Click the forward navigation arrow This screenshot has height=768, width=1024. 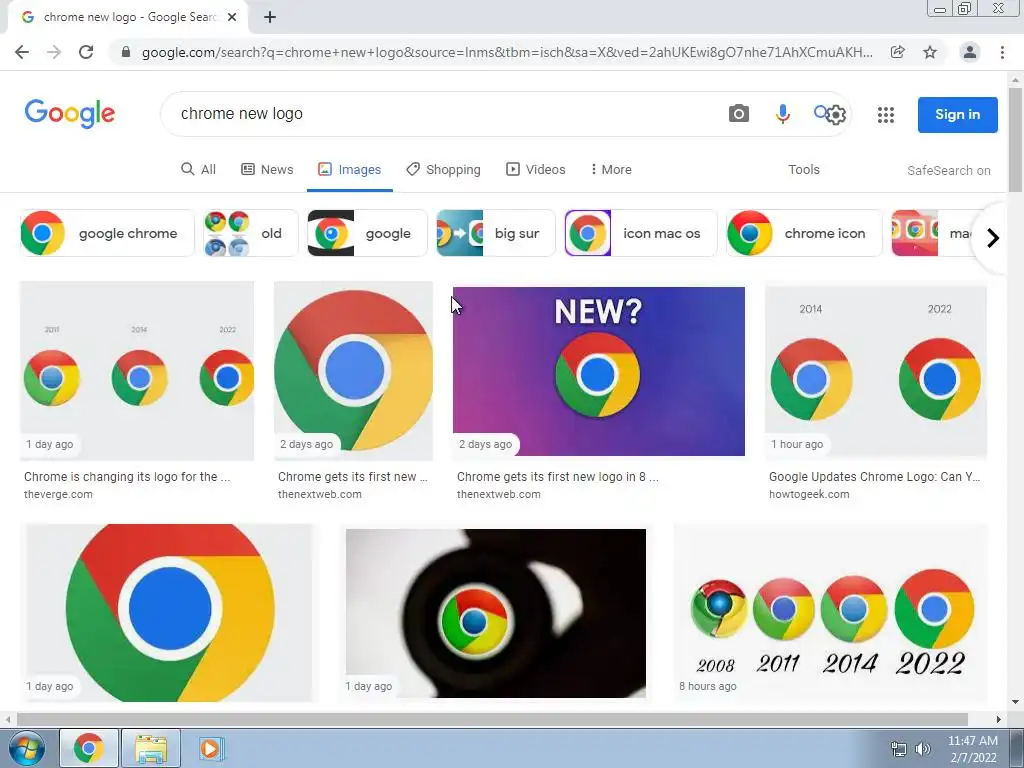54,52
